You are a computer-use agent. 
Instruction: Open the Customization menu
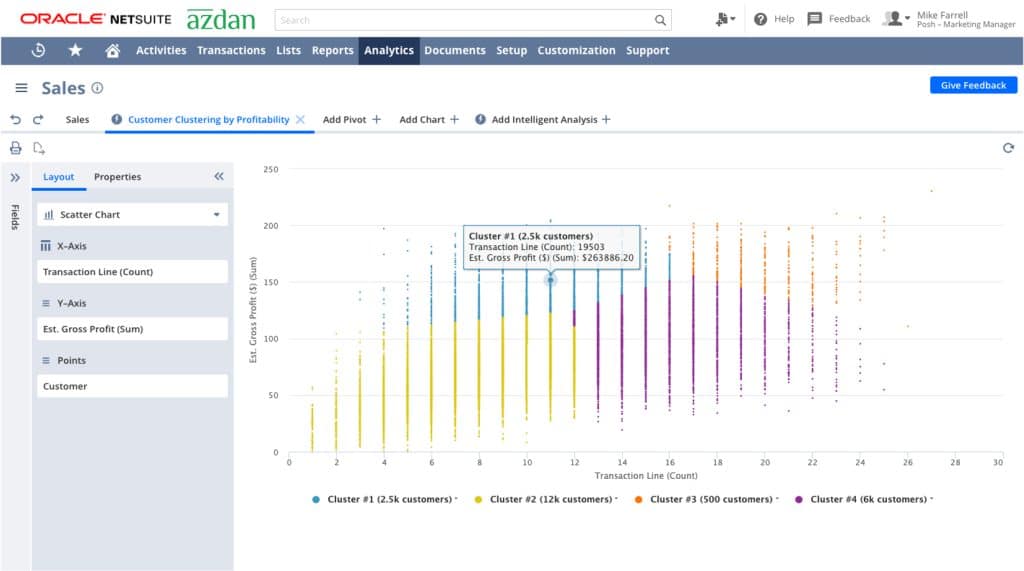(x=577, y=50)
